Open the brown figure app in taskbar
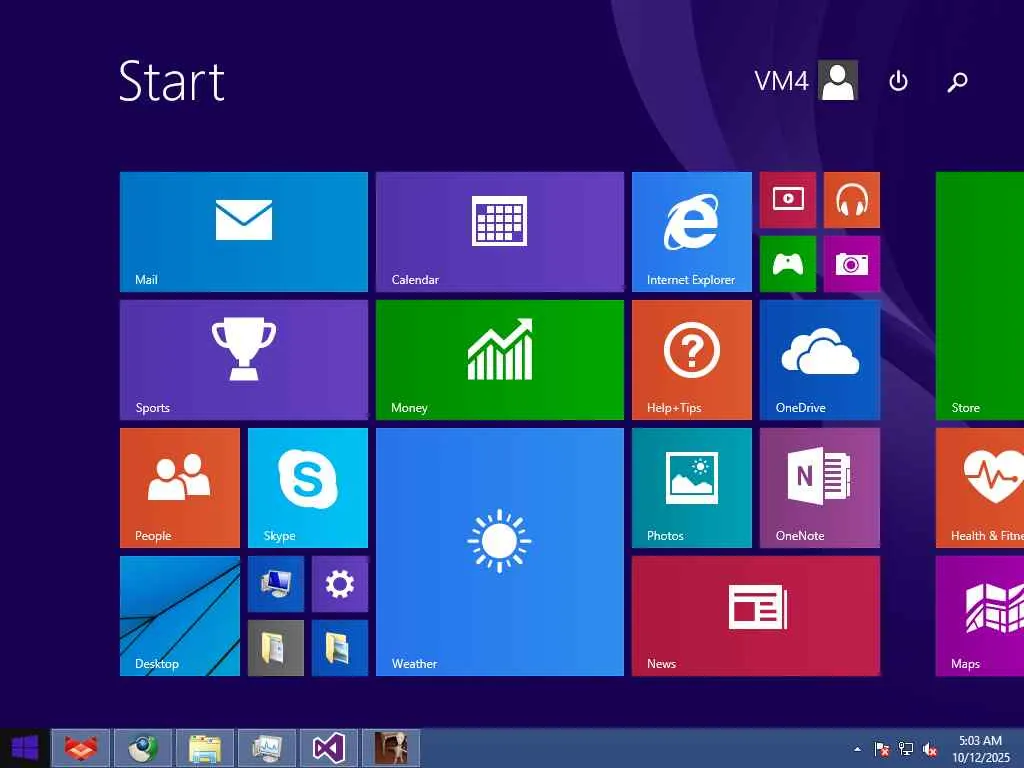Viewport: 1024px width, 768px height. tap(391, 748)
